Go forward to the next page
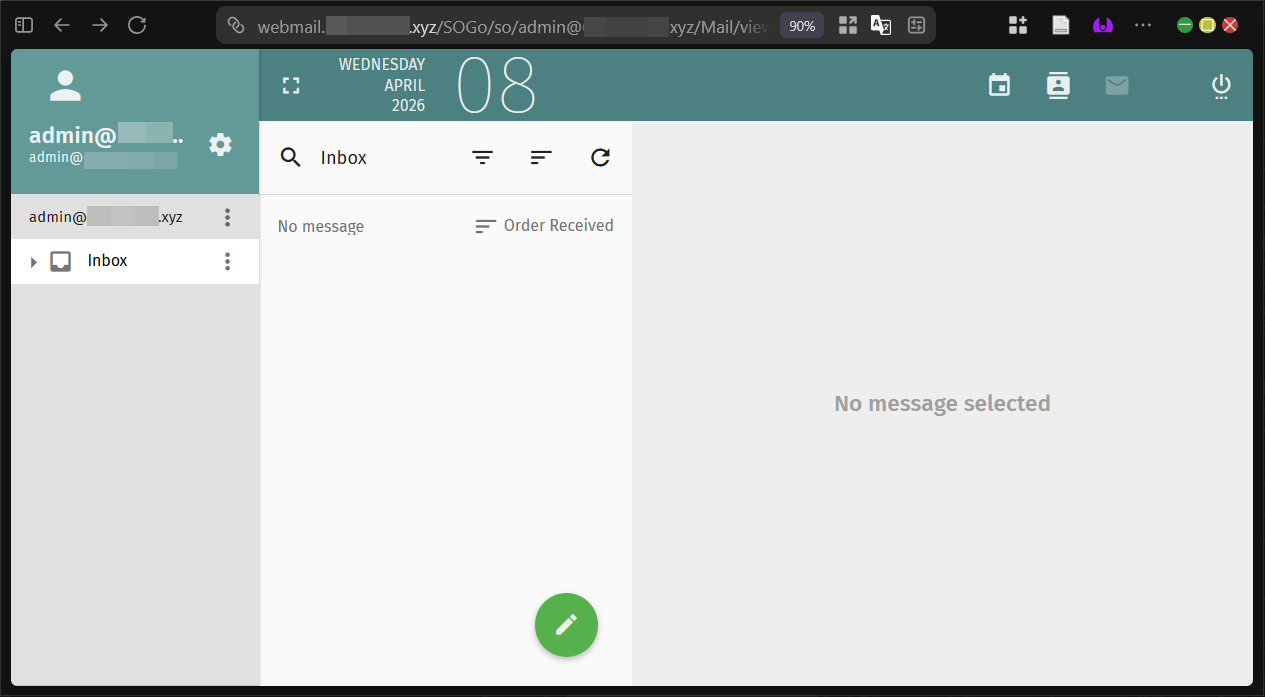Viewport: 1265px width, 697px height. click(100, 25)
